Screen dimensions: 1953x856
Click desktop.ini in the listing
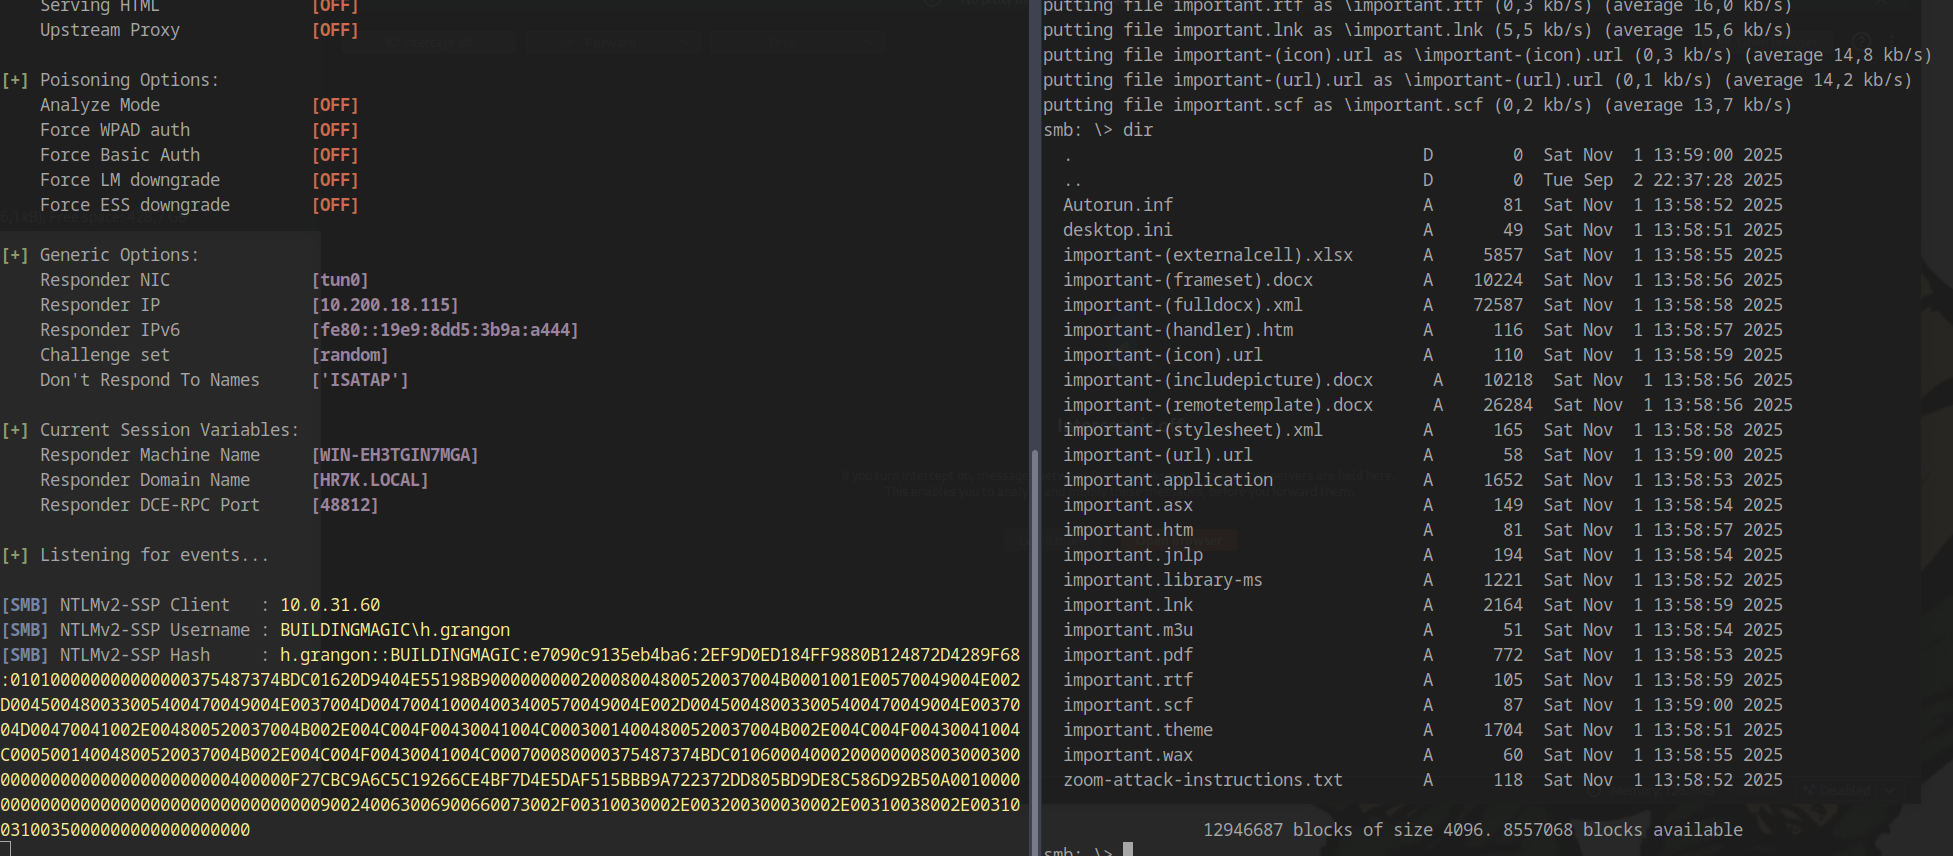click(x=1118, y=230)
